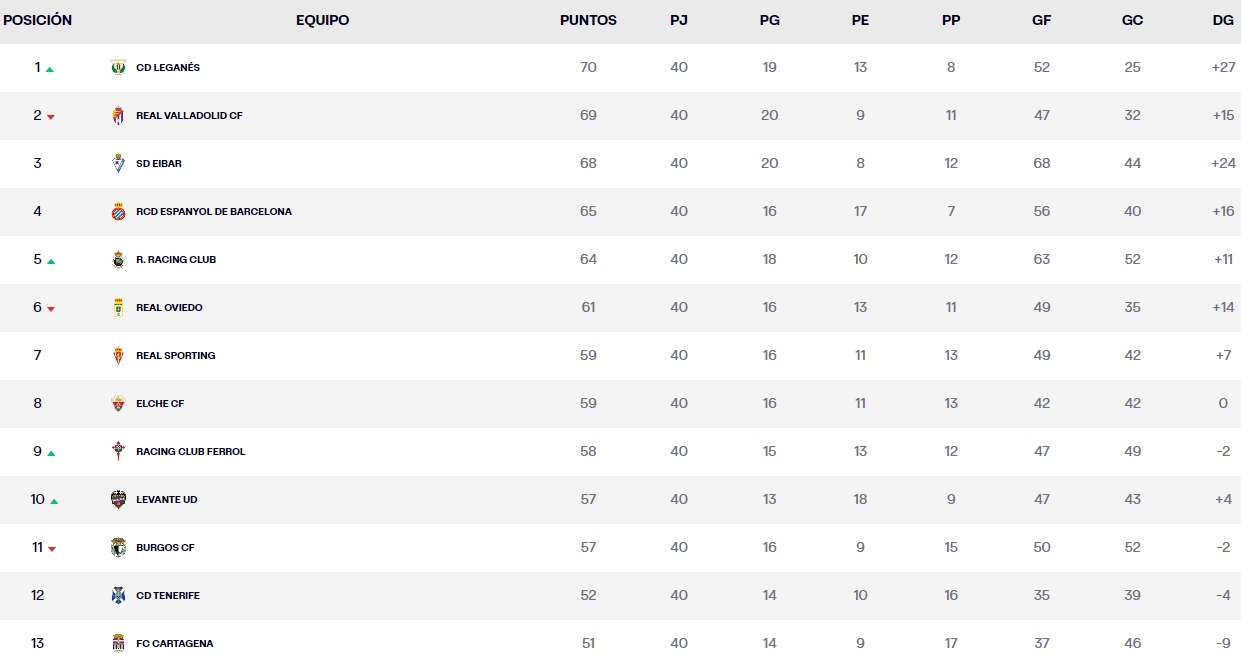Click the EQUIPO column header
The width and height of the screenshot is (1241, 662).
point(322,20)
